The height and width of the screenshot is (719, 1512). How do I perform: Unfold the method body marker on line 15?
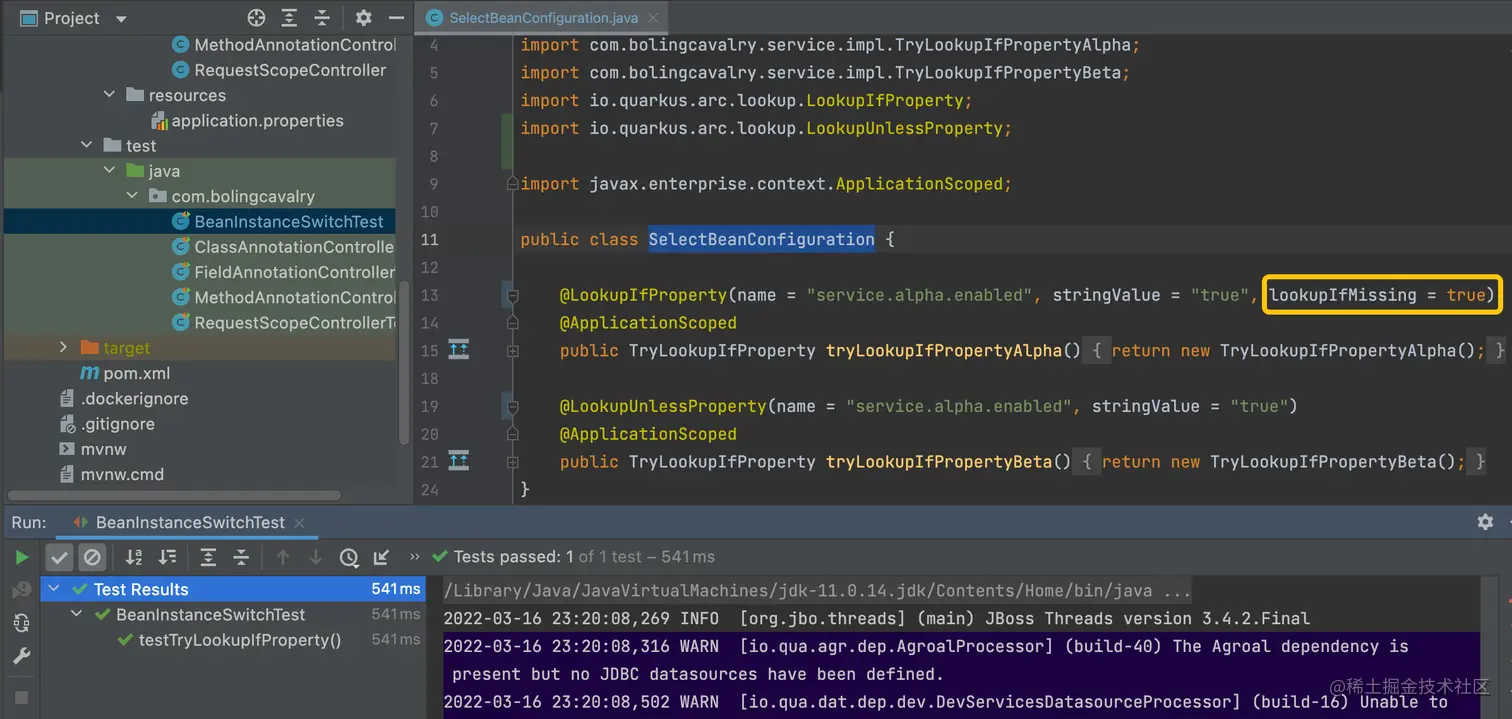[x=513, y=351]
